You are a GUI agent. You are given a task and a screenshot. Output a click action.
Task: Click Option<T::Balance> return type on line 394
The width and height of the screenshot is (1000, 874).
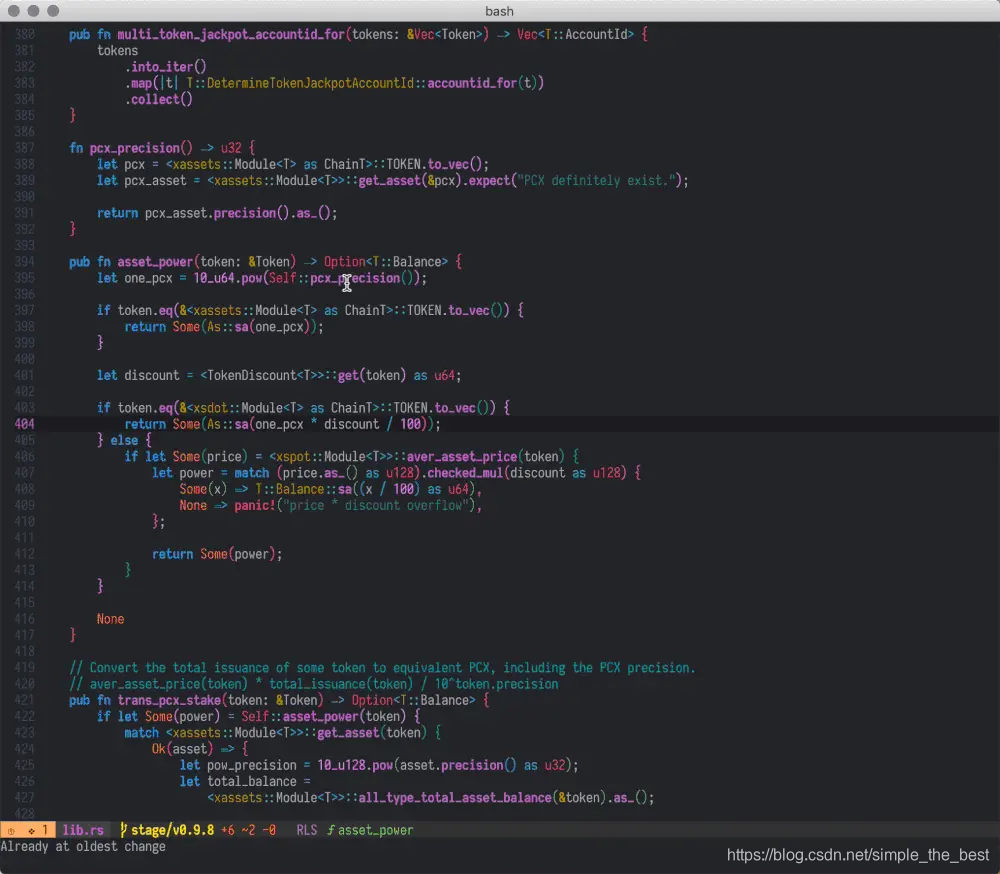[x=386, y=262]
